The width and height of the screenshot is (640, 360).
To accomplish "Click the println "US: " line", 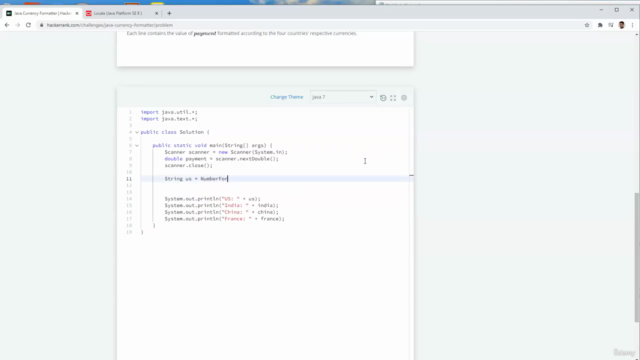I will point(212,199).
